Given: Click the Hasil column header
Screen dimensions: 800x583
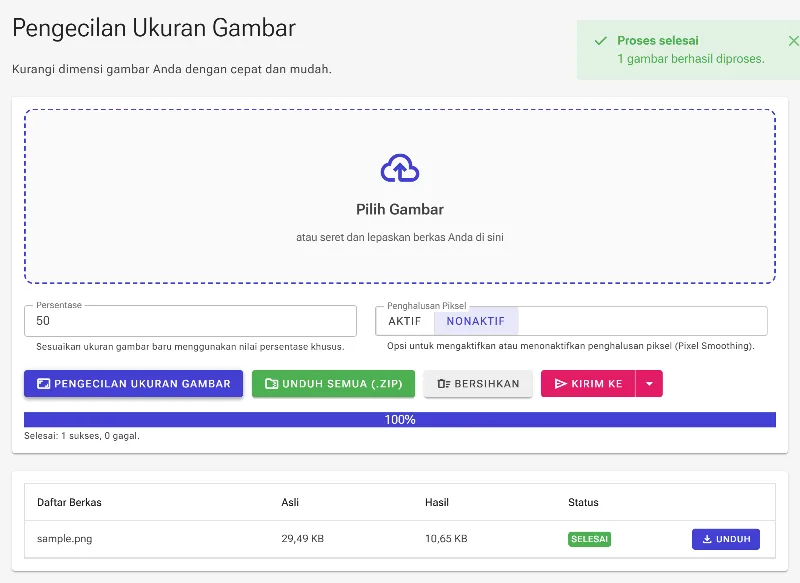Looking at the screenshot, I should click(437, 502).
